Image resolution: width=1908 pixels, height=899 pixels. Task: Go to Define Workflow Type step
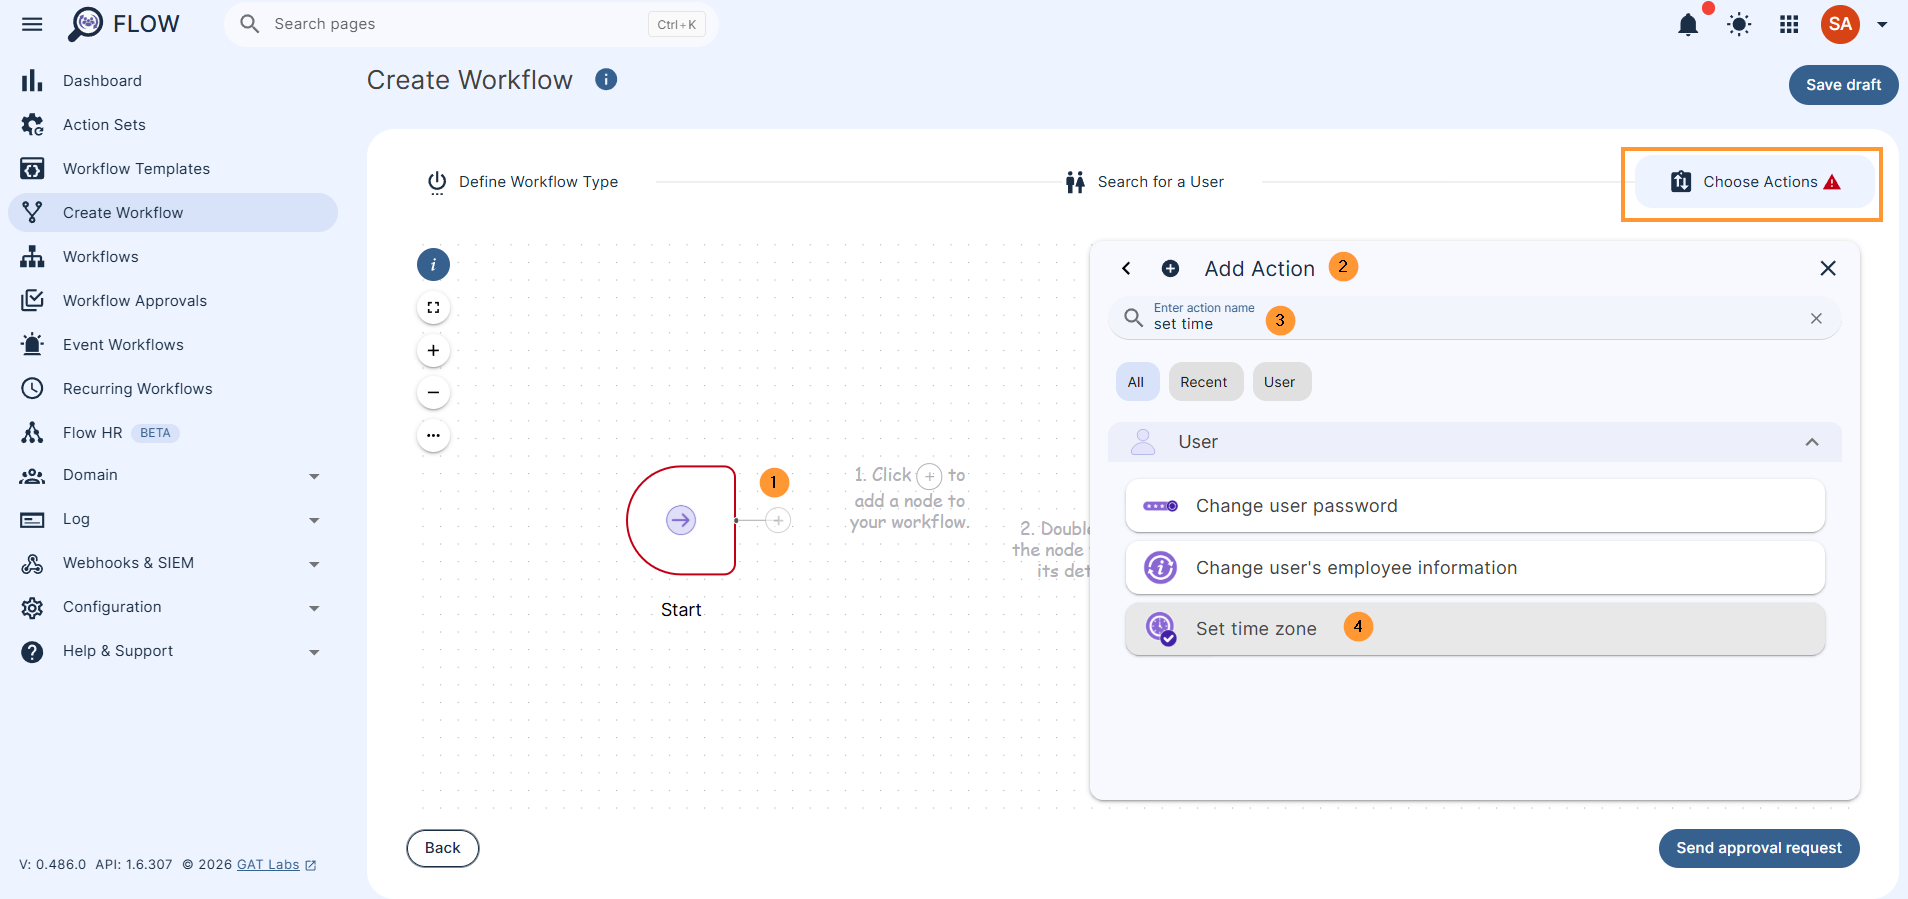point(522,182)
